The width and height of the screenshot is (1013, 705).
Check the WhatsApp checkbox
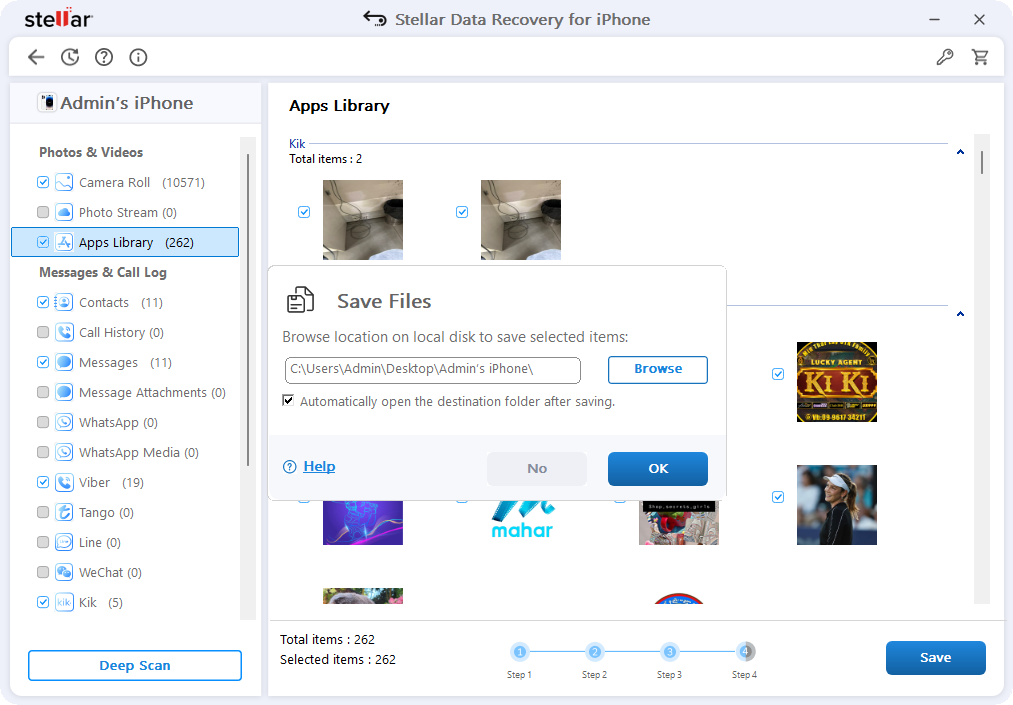(43, 422)
